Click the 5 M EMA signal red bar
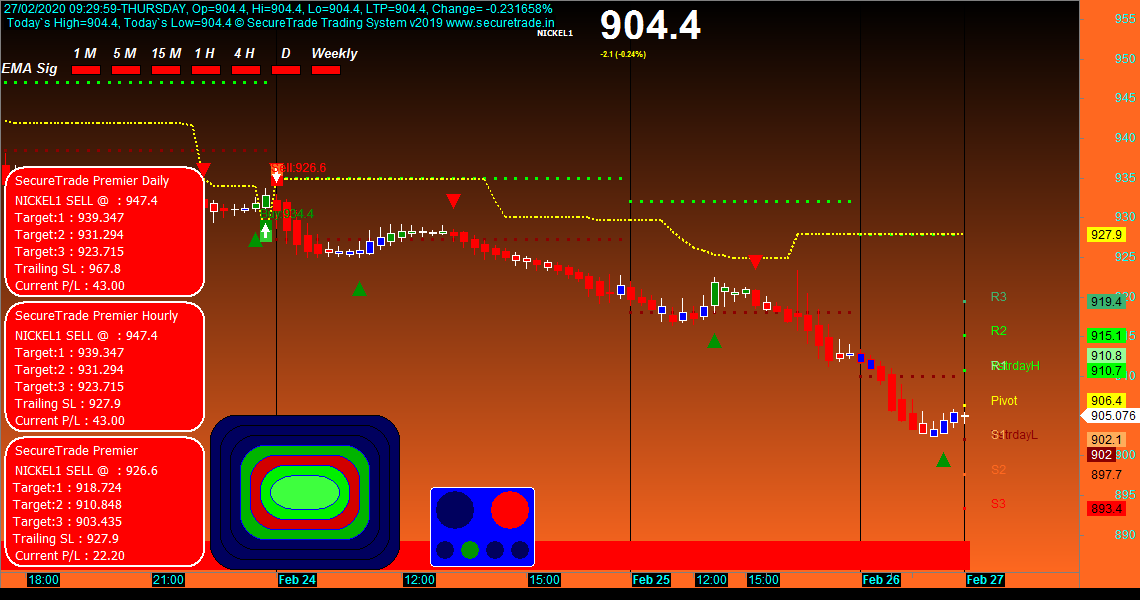The height and width of the screenshot is (600, 1140). point(126,70)
